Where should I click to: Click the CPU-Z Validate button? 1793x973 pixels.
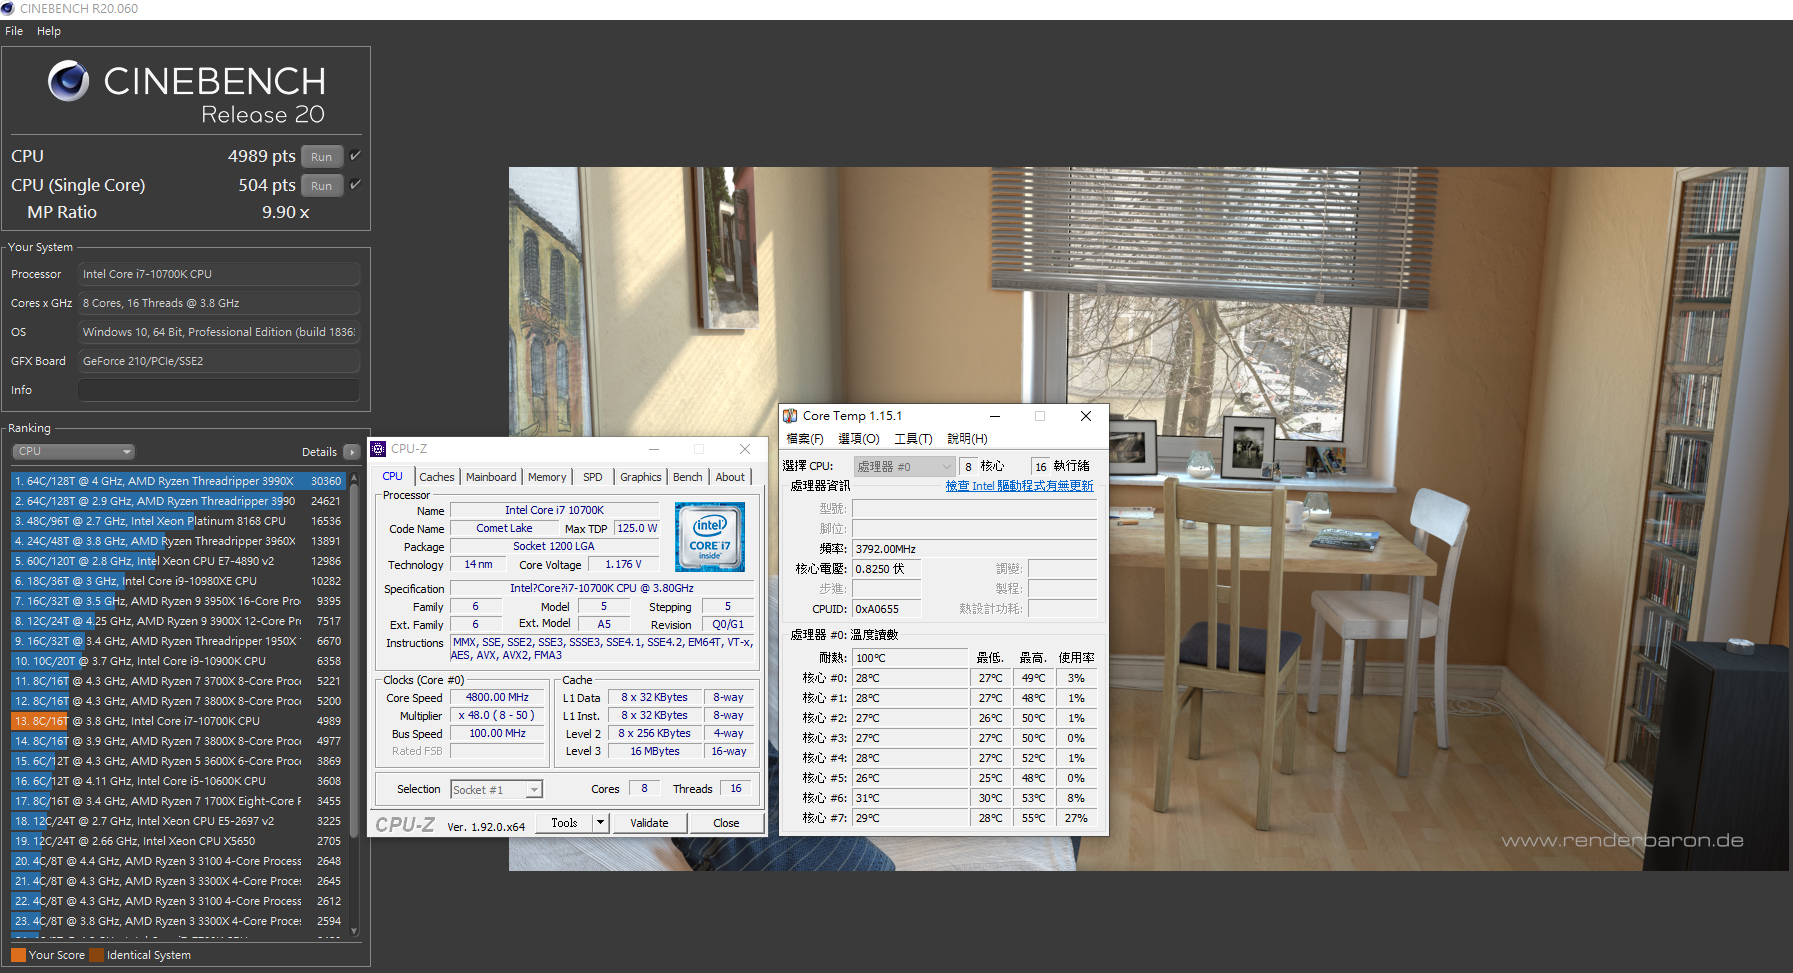coord(649,823)
